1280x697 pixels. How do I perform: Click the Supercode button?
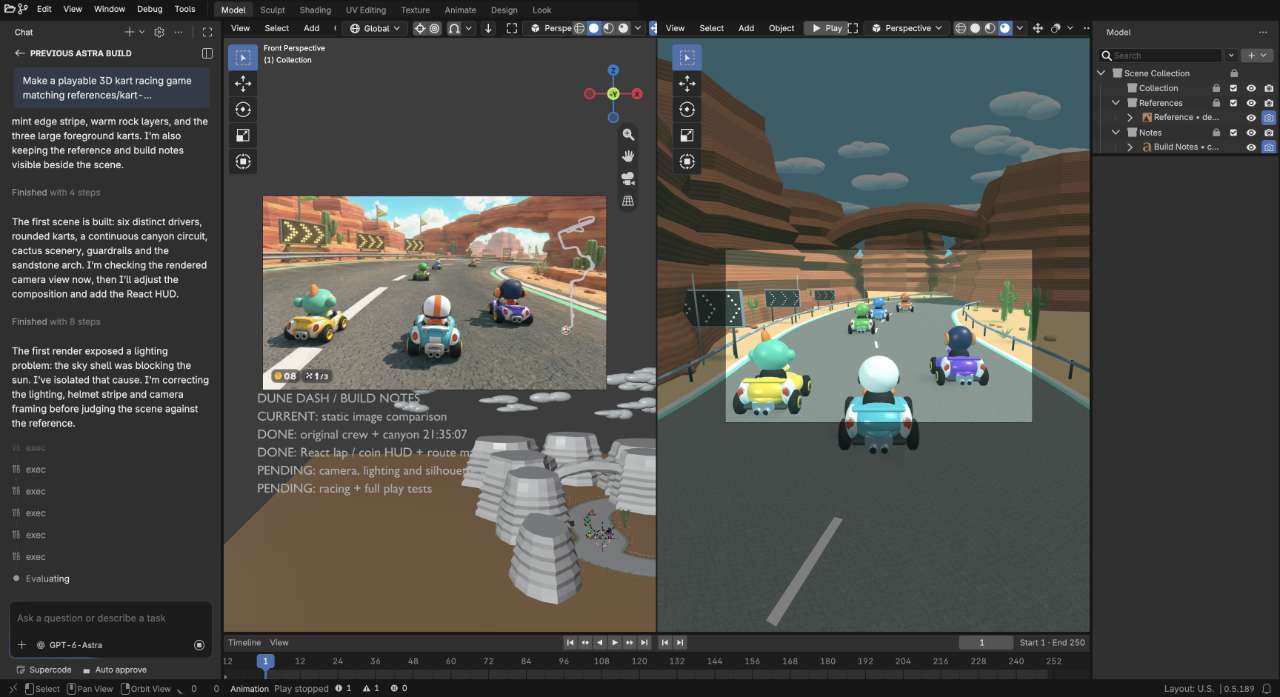click(x=43, y=670)
